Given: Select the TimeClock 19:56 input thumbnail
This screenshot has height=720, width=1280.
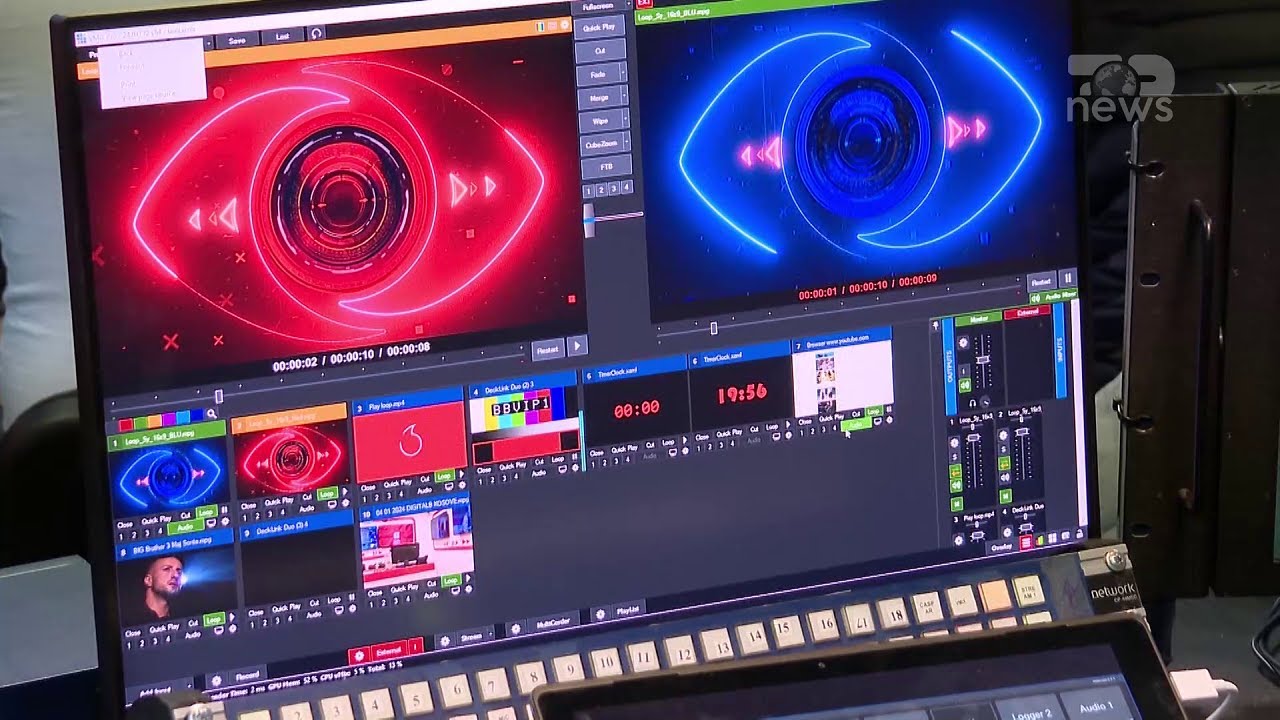Looking at the screenshot, I should (x=742, y=393).
